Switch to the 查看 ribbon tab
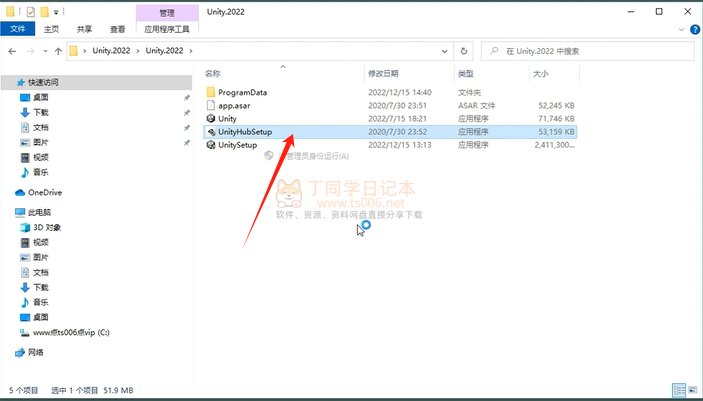 tap(118, 30)
